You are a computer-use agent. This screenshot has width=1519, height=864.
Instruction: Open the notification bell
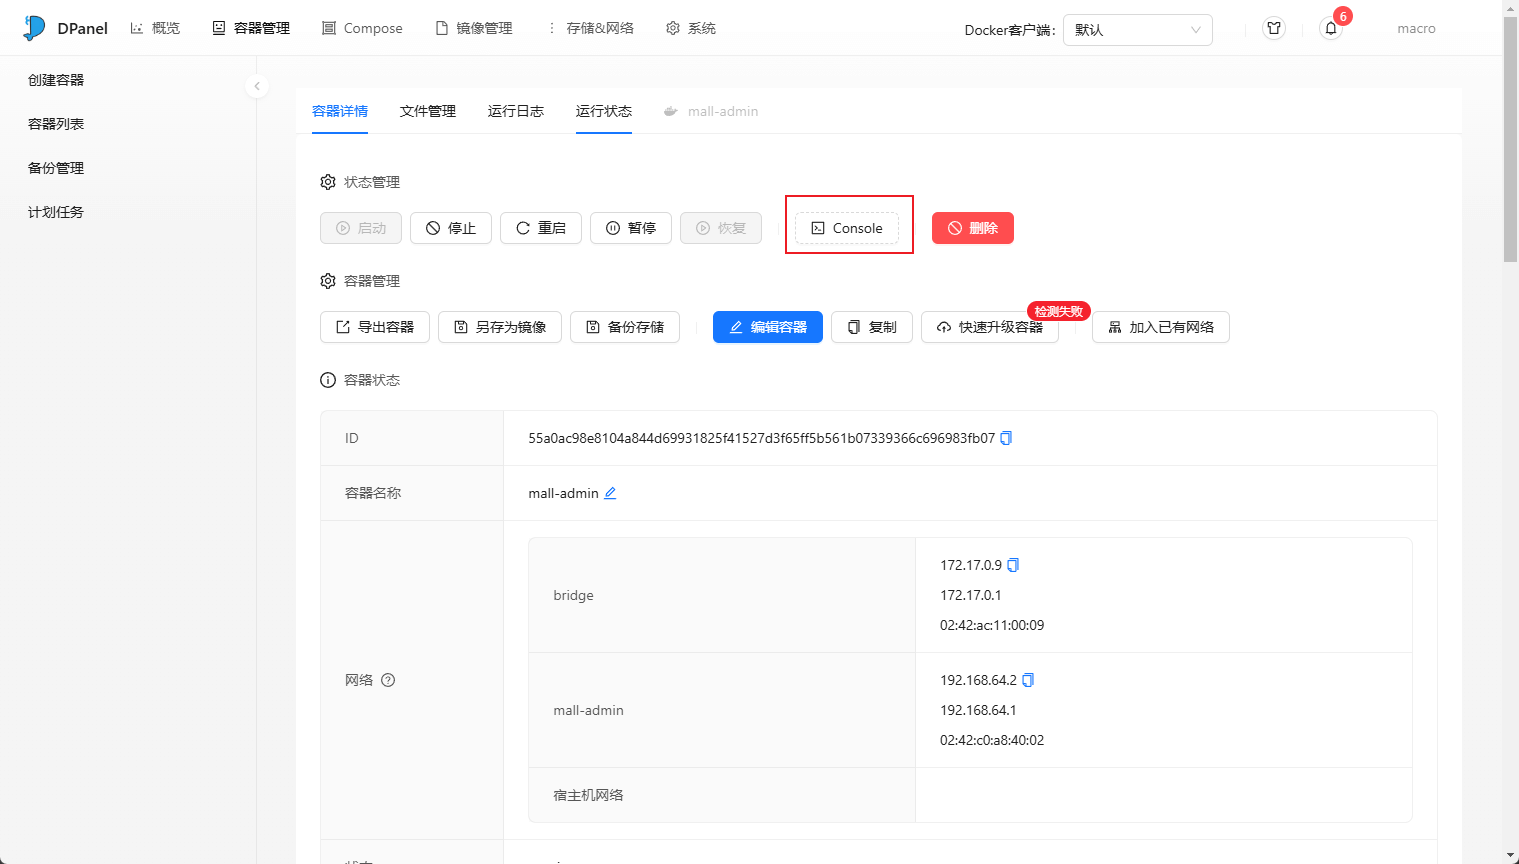tap(1331, 29)
